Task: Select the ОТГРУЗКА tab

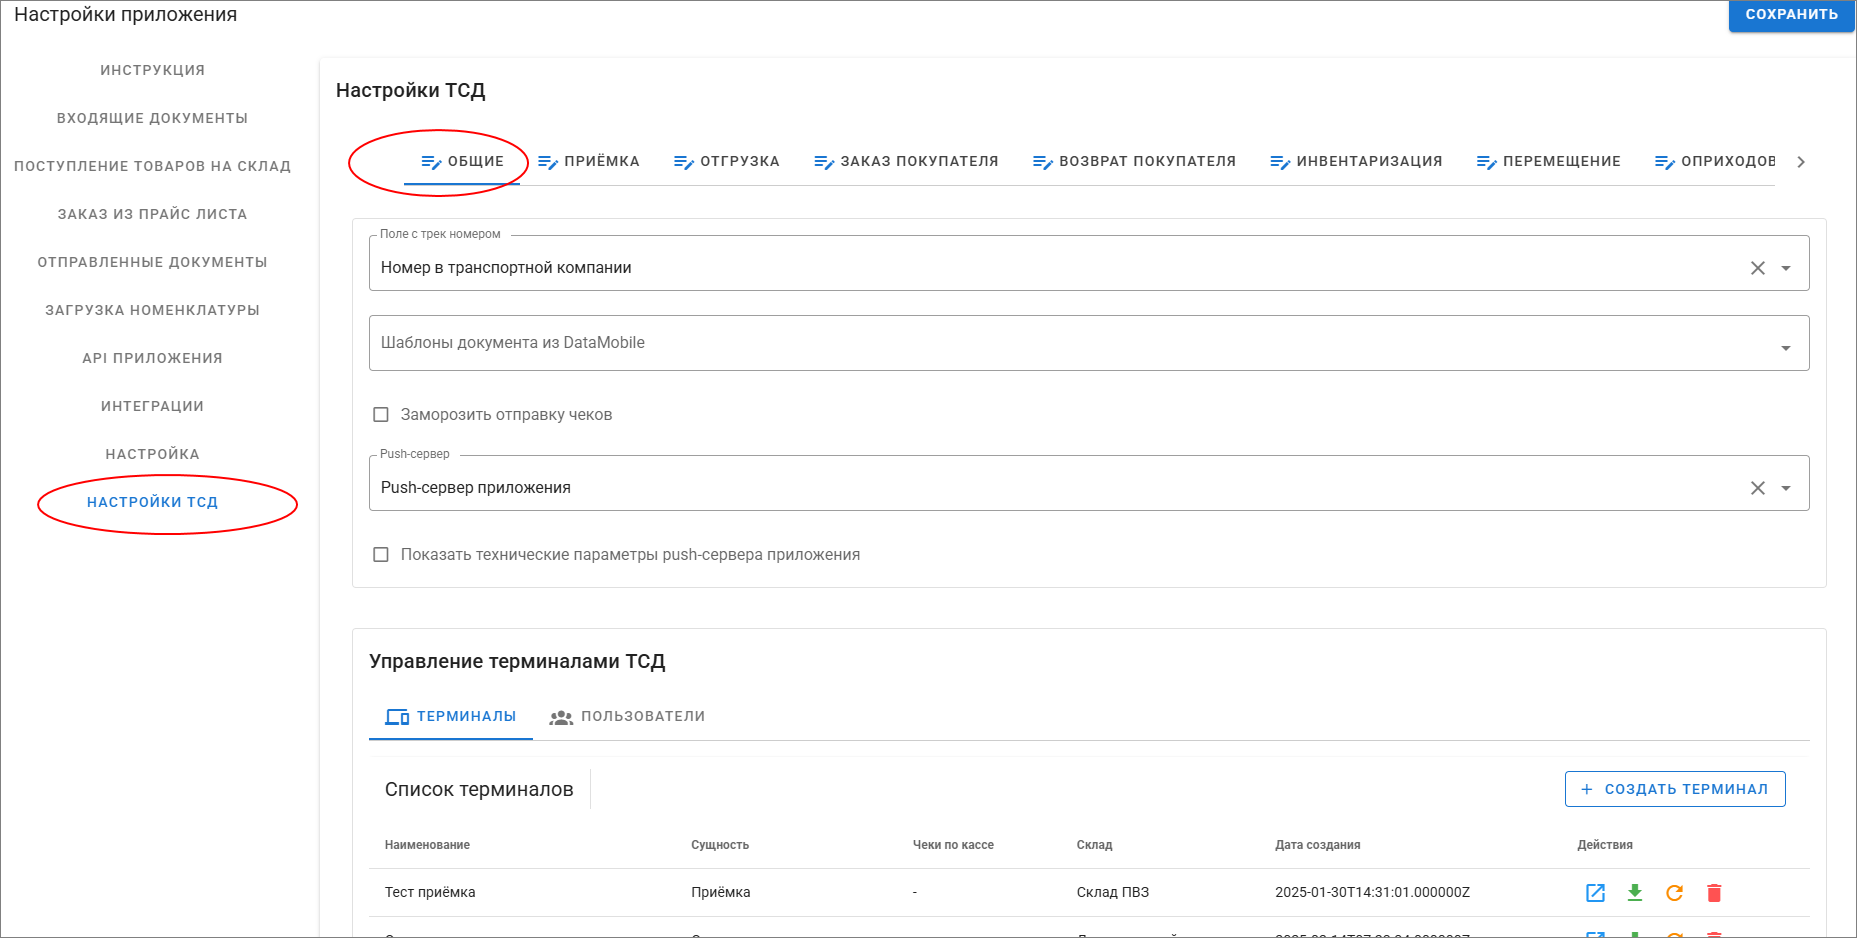Action: pos(726,162)
